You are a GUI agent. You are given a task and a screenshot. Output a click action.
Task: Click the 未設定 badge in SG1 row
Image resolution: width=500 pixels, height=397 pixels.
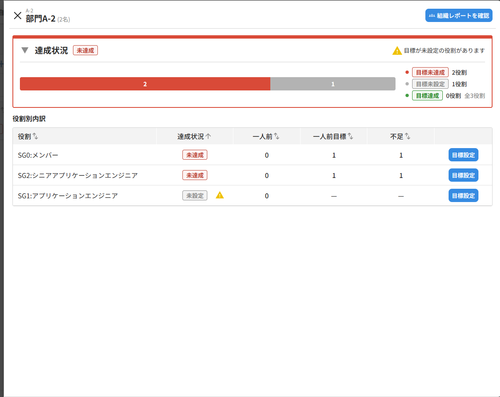[x=195, y=196]
